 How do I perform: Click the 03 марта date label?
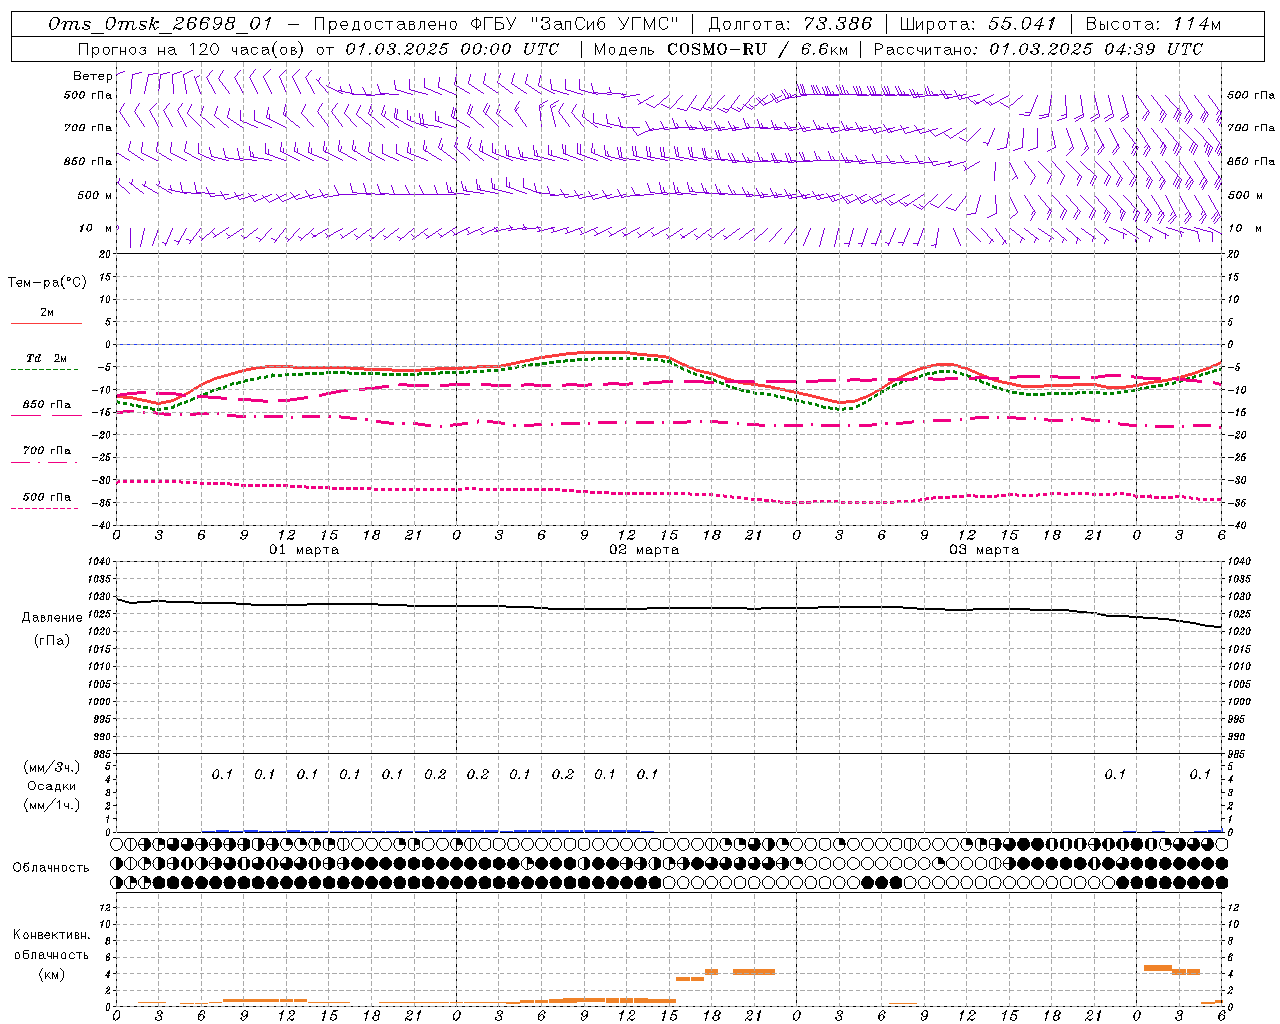[984, 550]
